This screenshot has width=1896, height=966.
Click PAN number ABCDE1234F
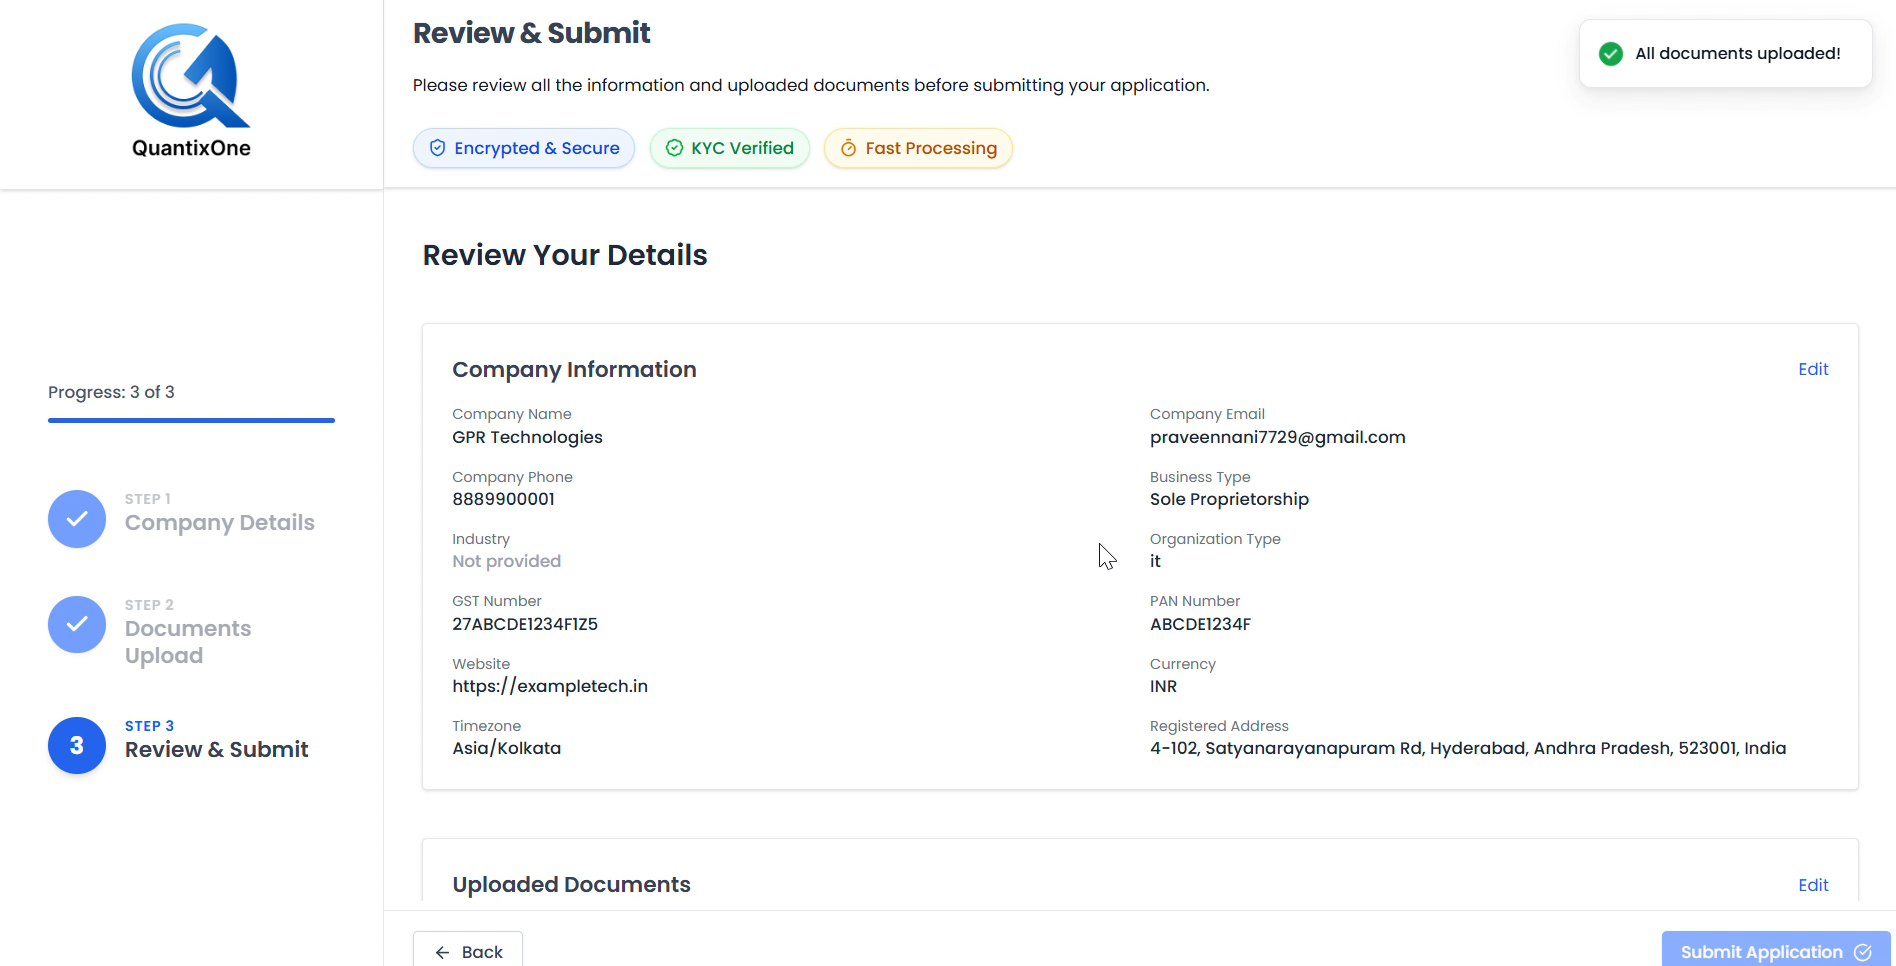click(1200, 624)
